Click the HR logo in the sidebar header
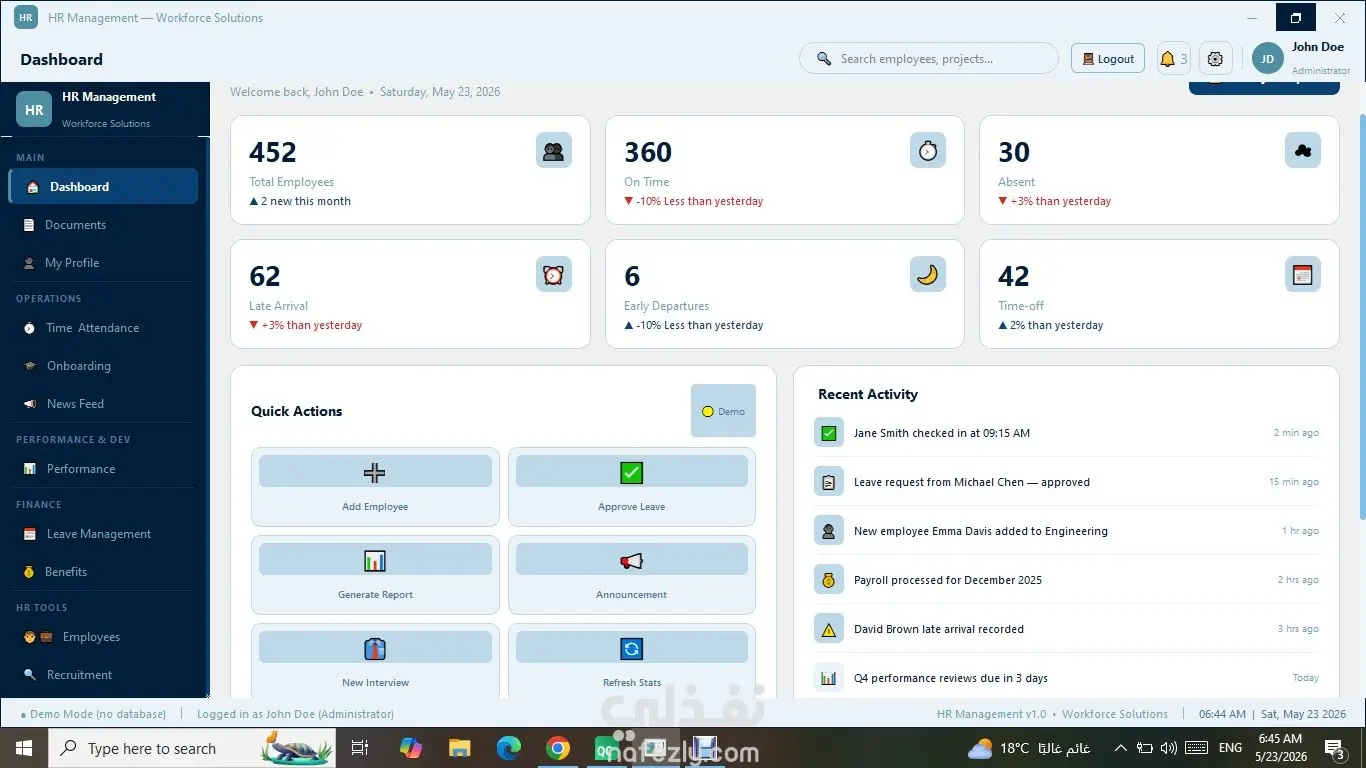Image resolution: width=1366 pixels, height=768 pixels. pos(34,110)
